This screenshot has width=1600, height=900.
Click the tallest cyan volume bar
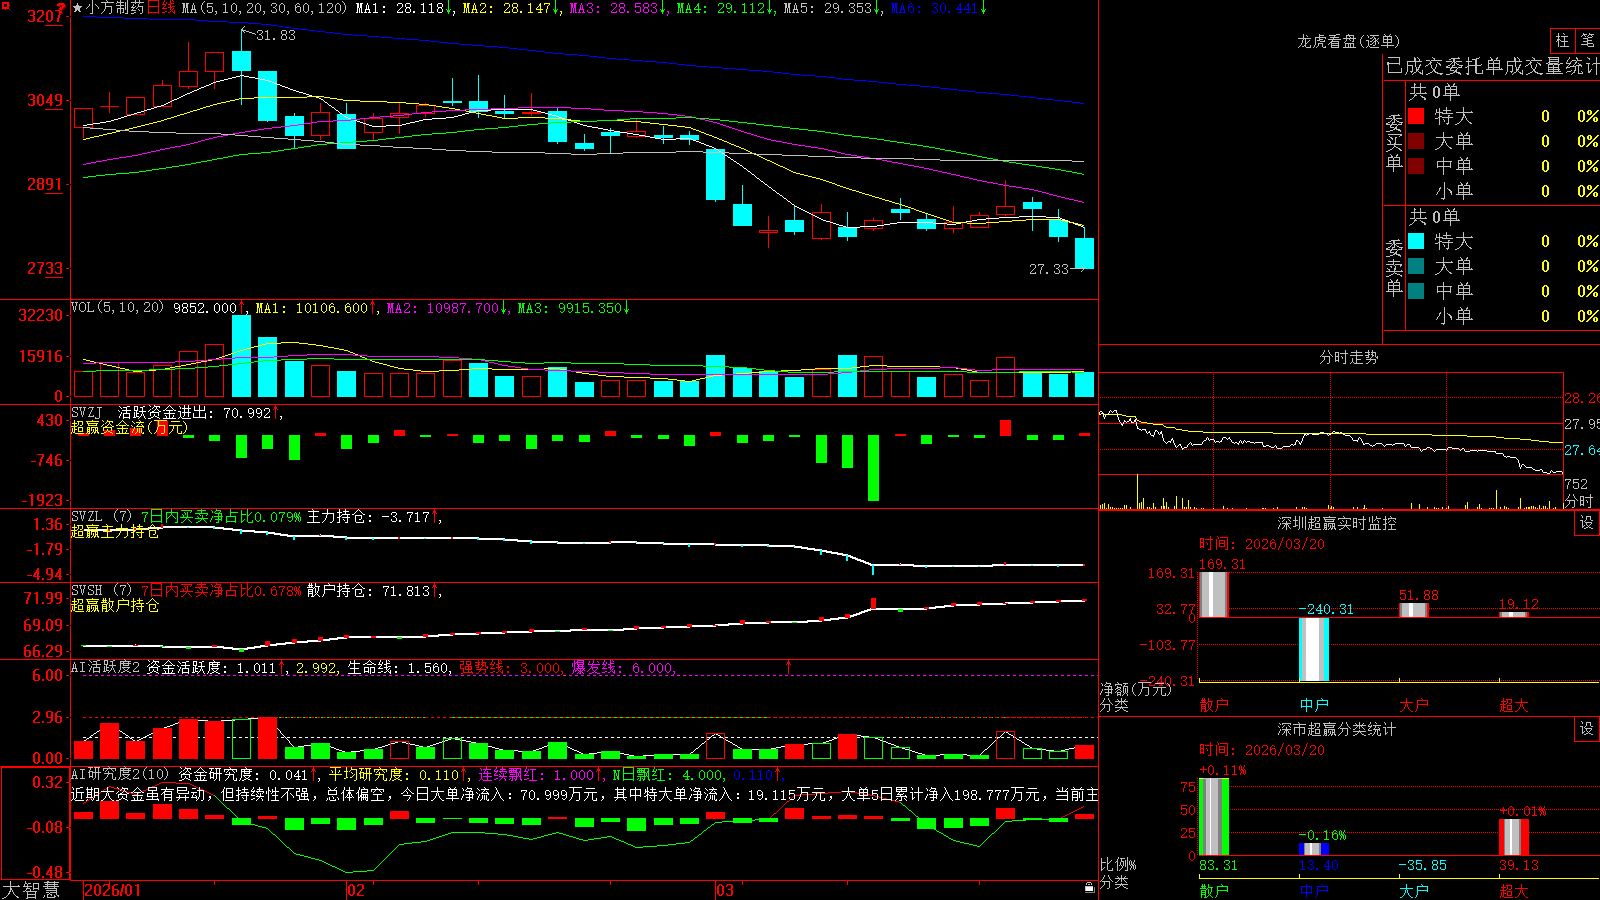click(x=241, y=356)
